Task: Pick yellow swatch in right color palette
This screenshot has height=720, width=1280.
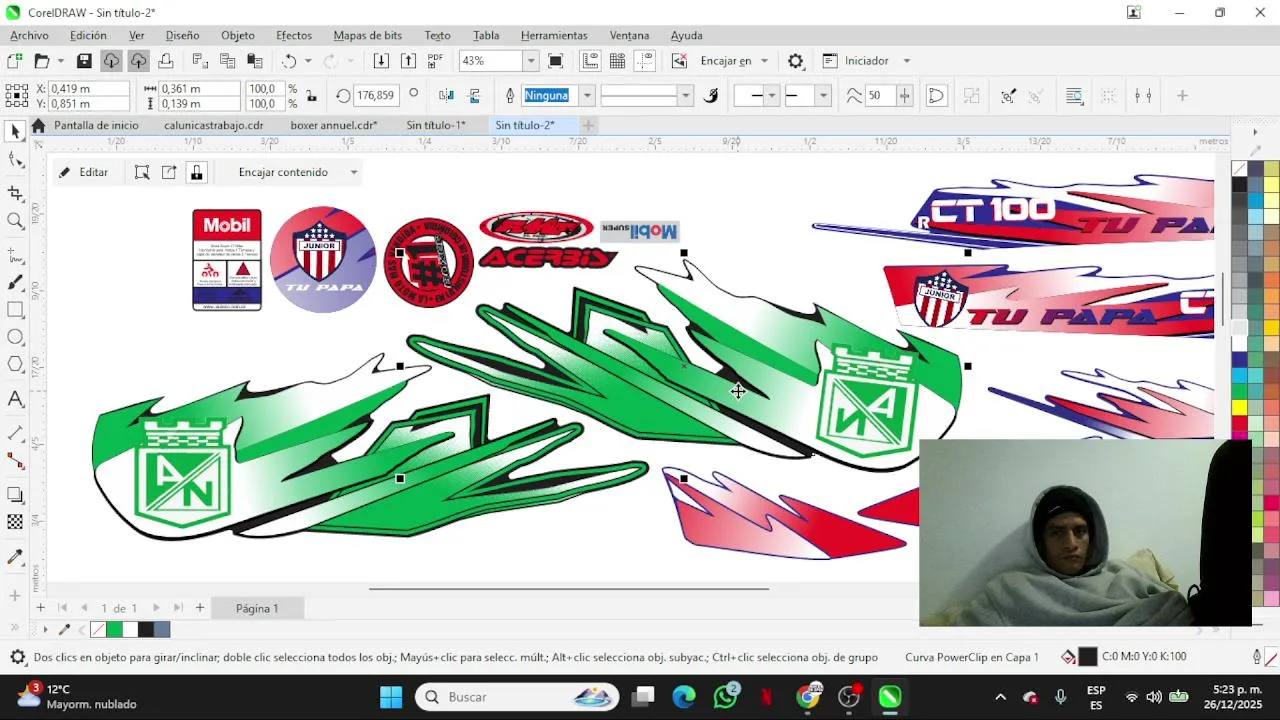Action: coord(1240,407)
